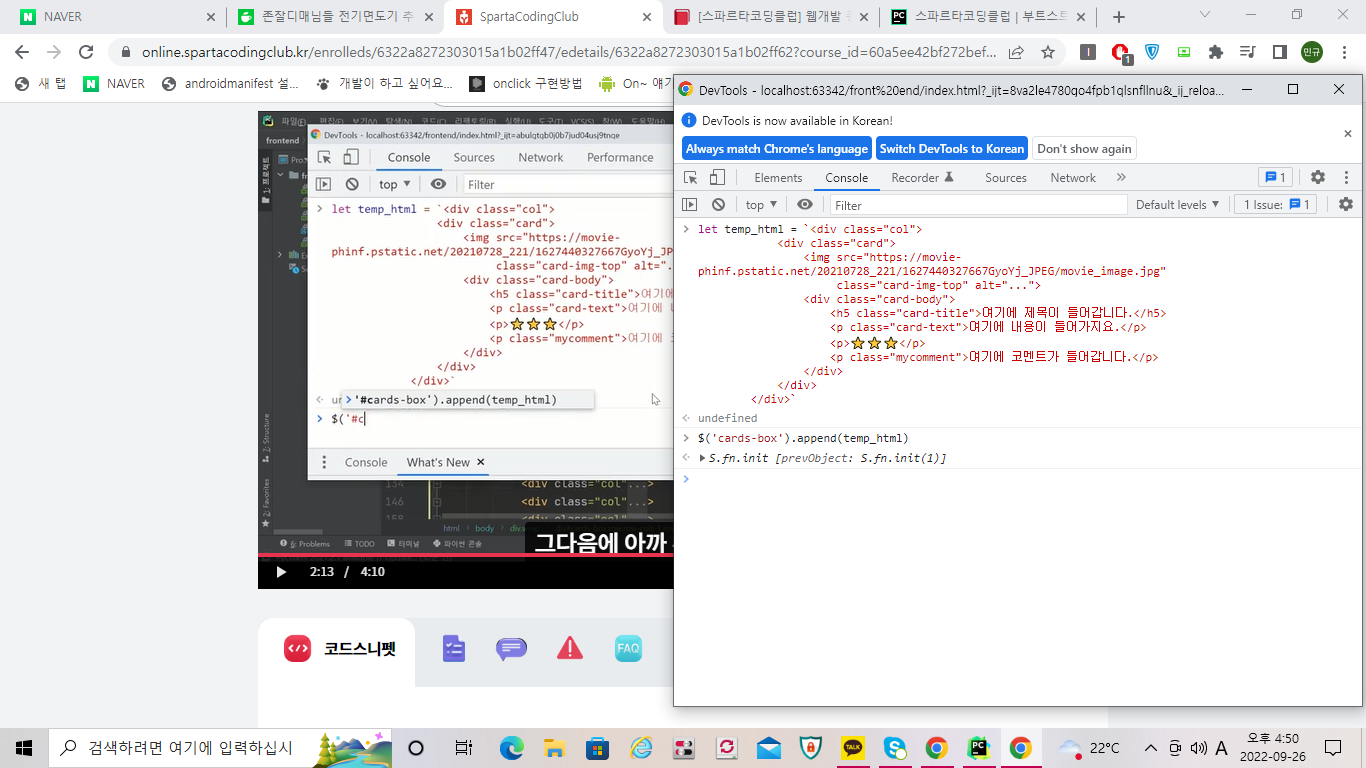Image resolution: width=1366 pixels, height=768 pixels.
Task: Open tab search dropdown in Chrome
Action: click(1204, 16)
